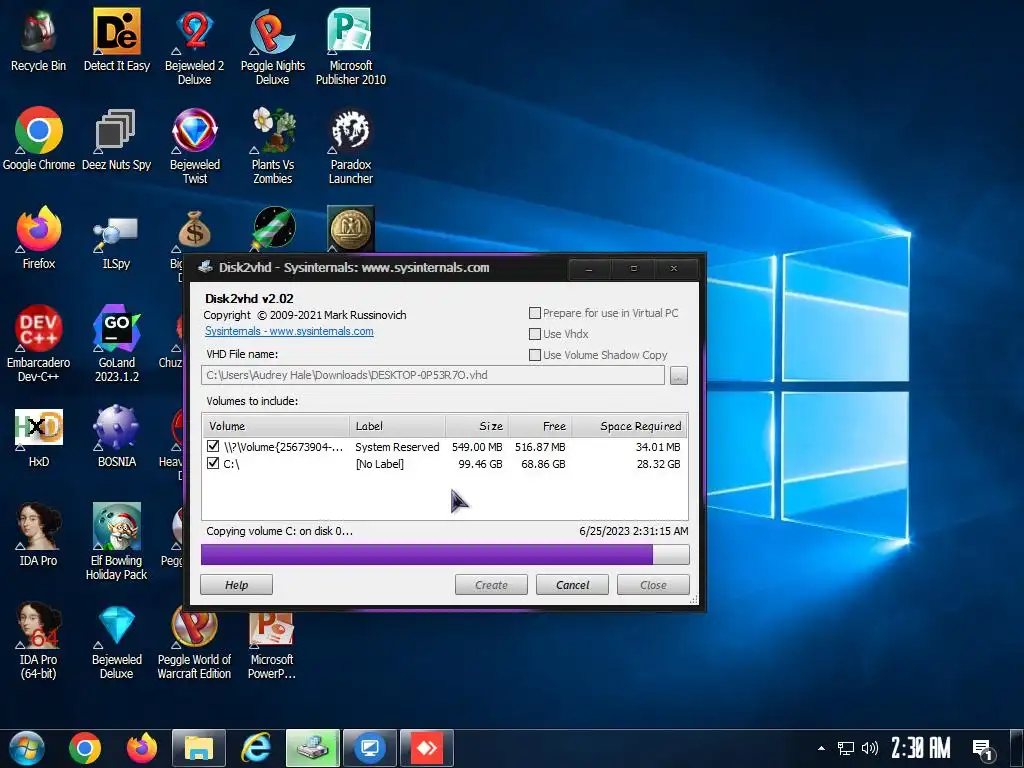Image resolution: width=1024 pixels, height=768 pixels.
Task: Open the taskbar clock showing 2:30 AM
Action: [x=921, y=748]
